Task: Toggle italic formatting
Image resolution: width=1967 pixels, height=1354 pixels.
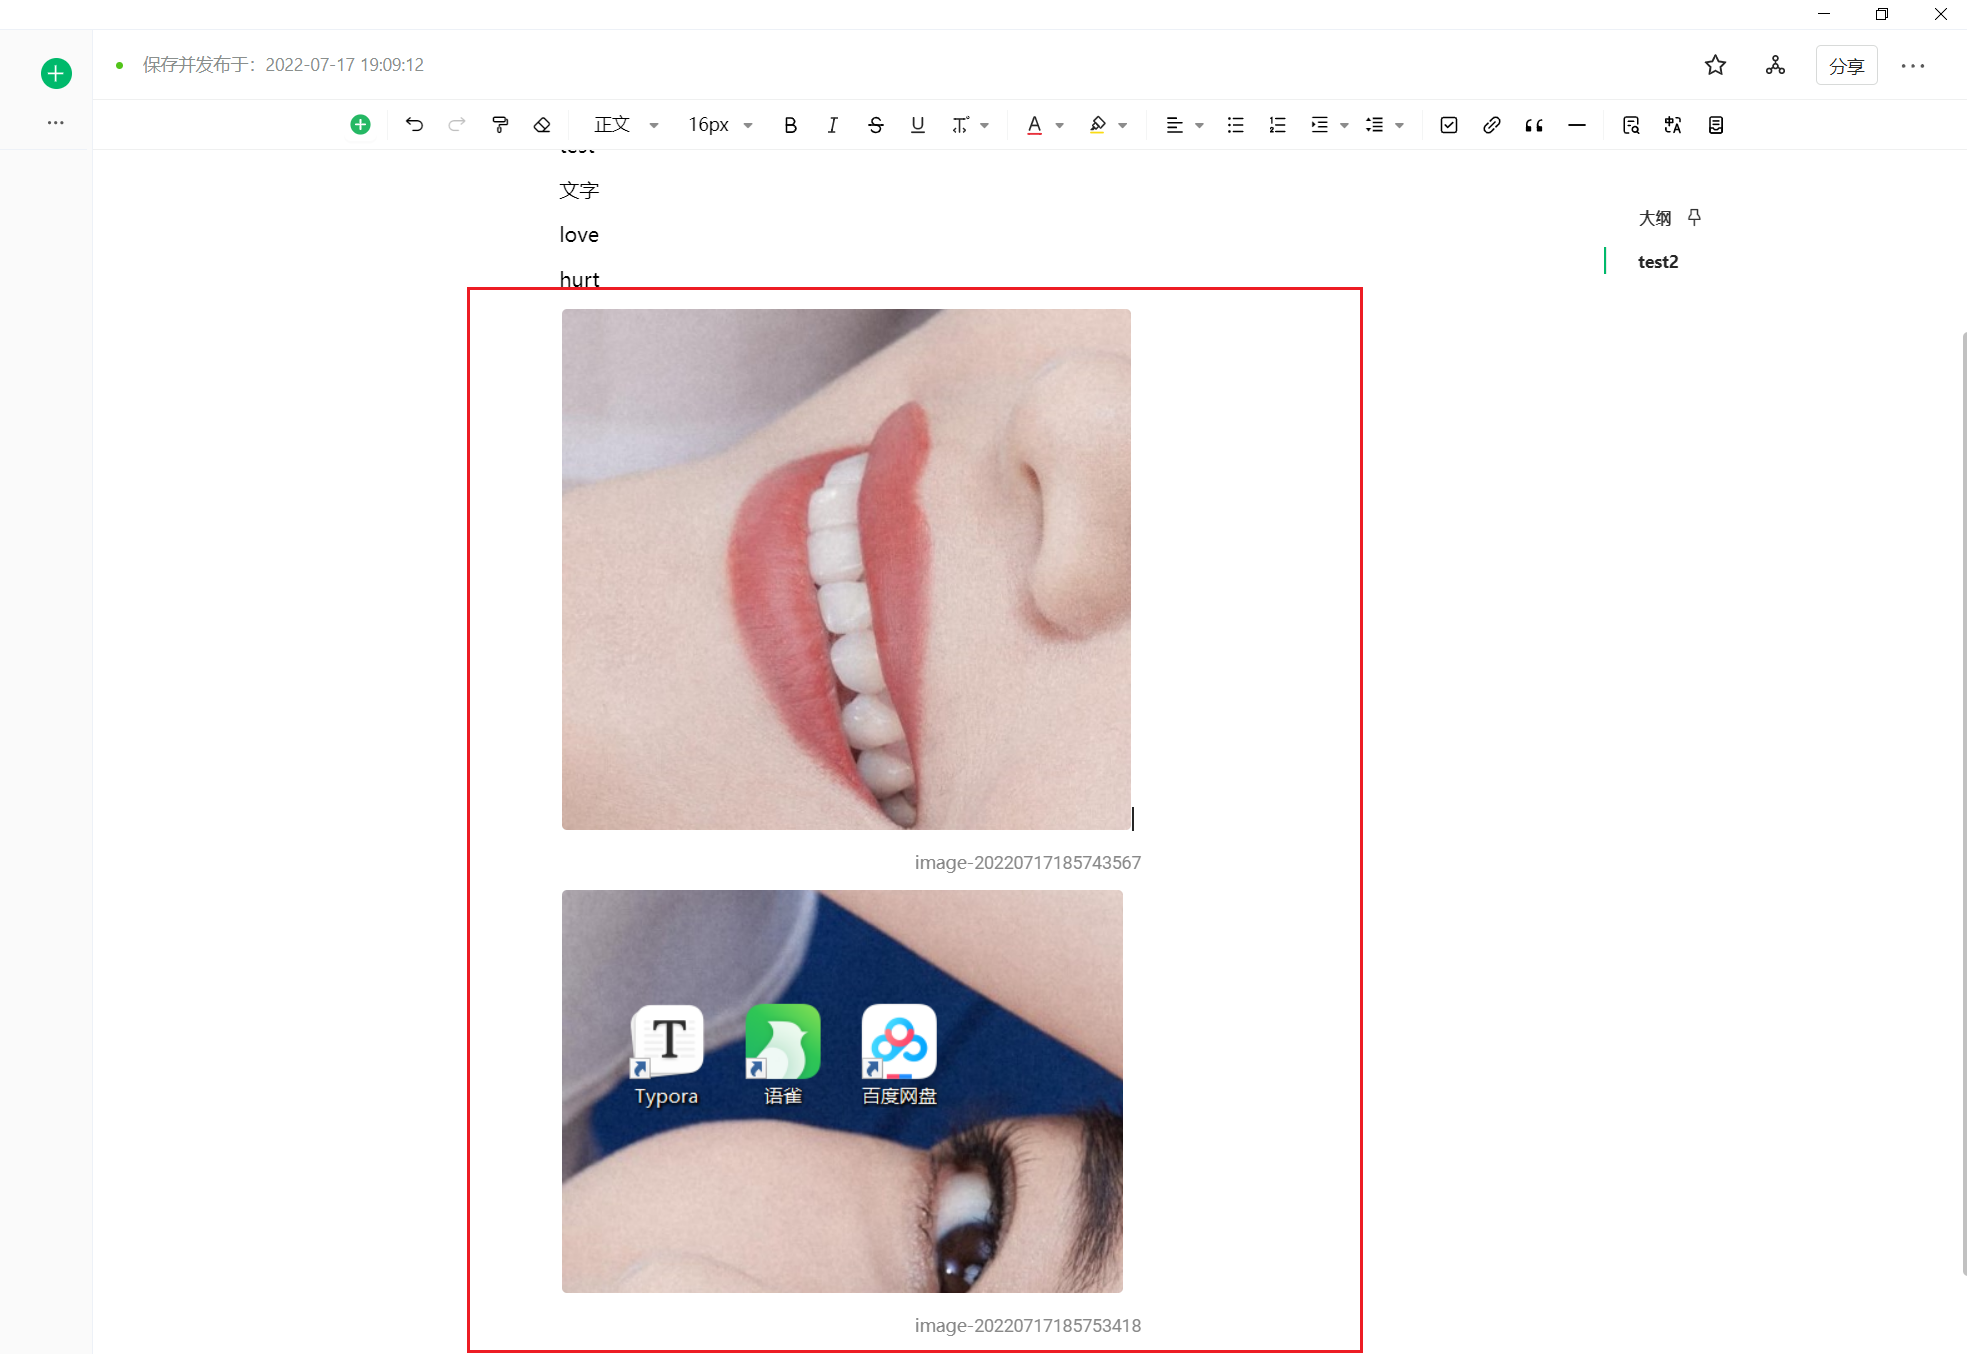Action: click(832, 125)
